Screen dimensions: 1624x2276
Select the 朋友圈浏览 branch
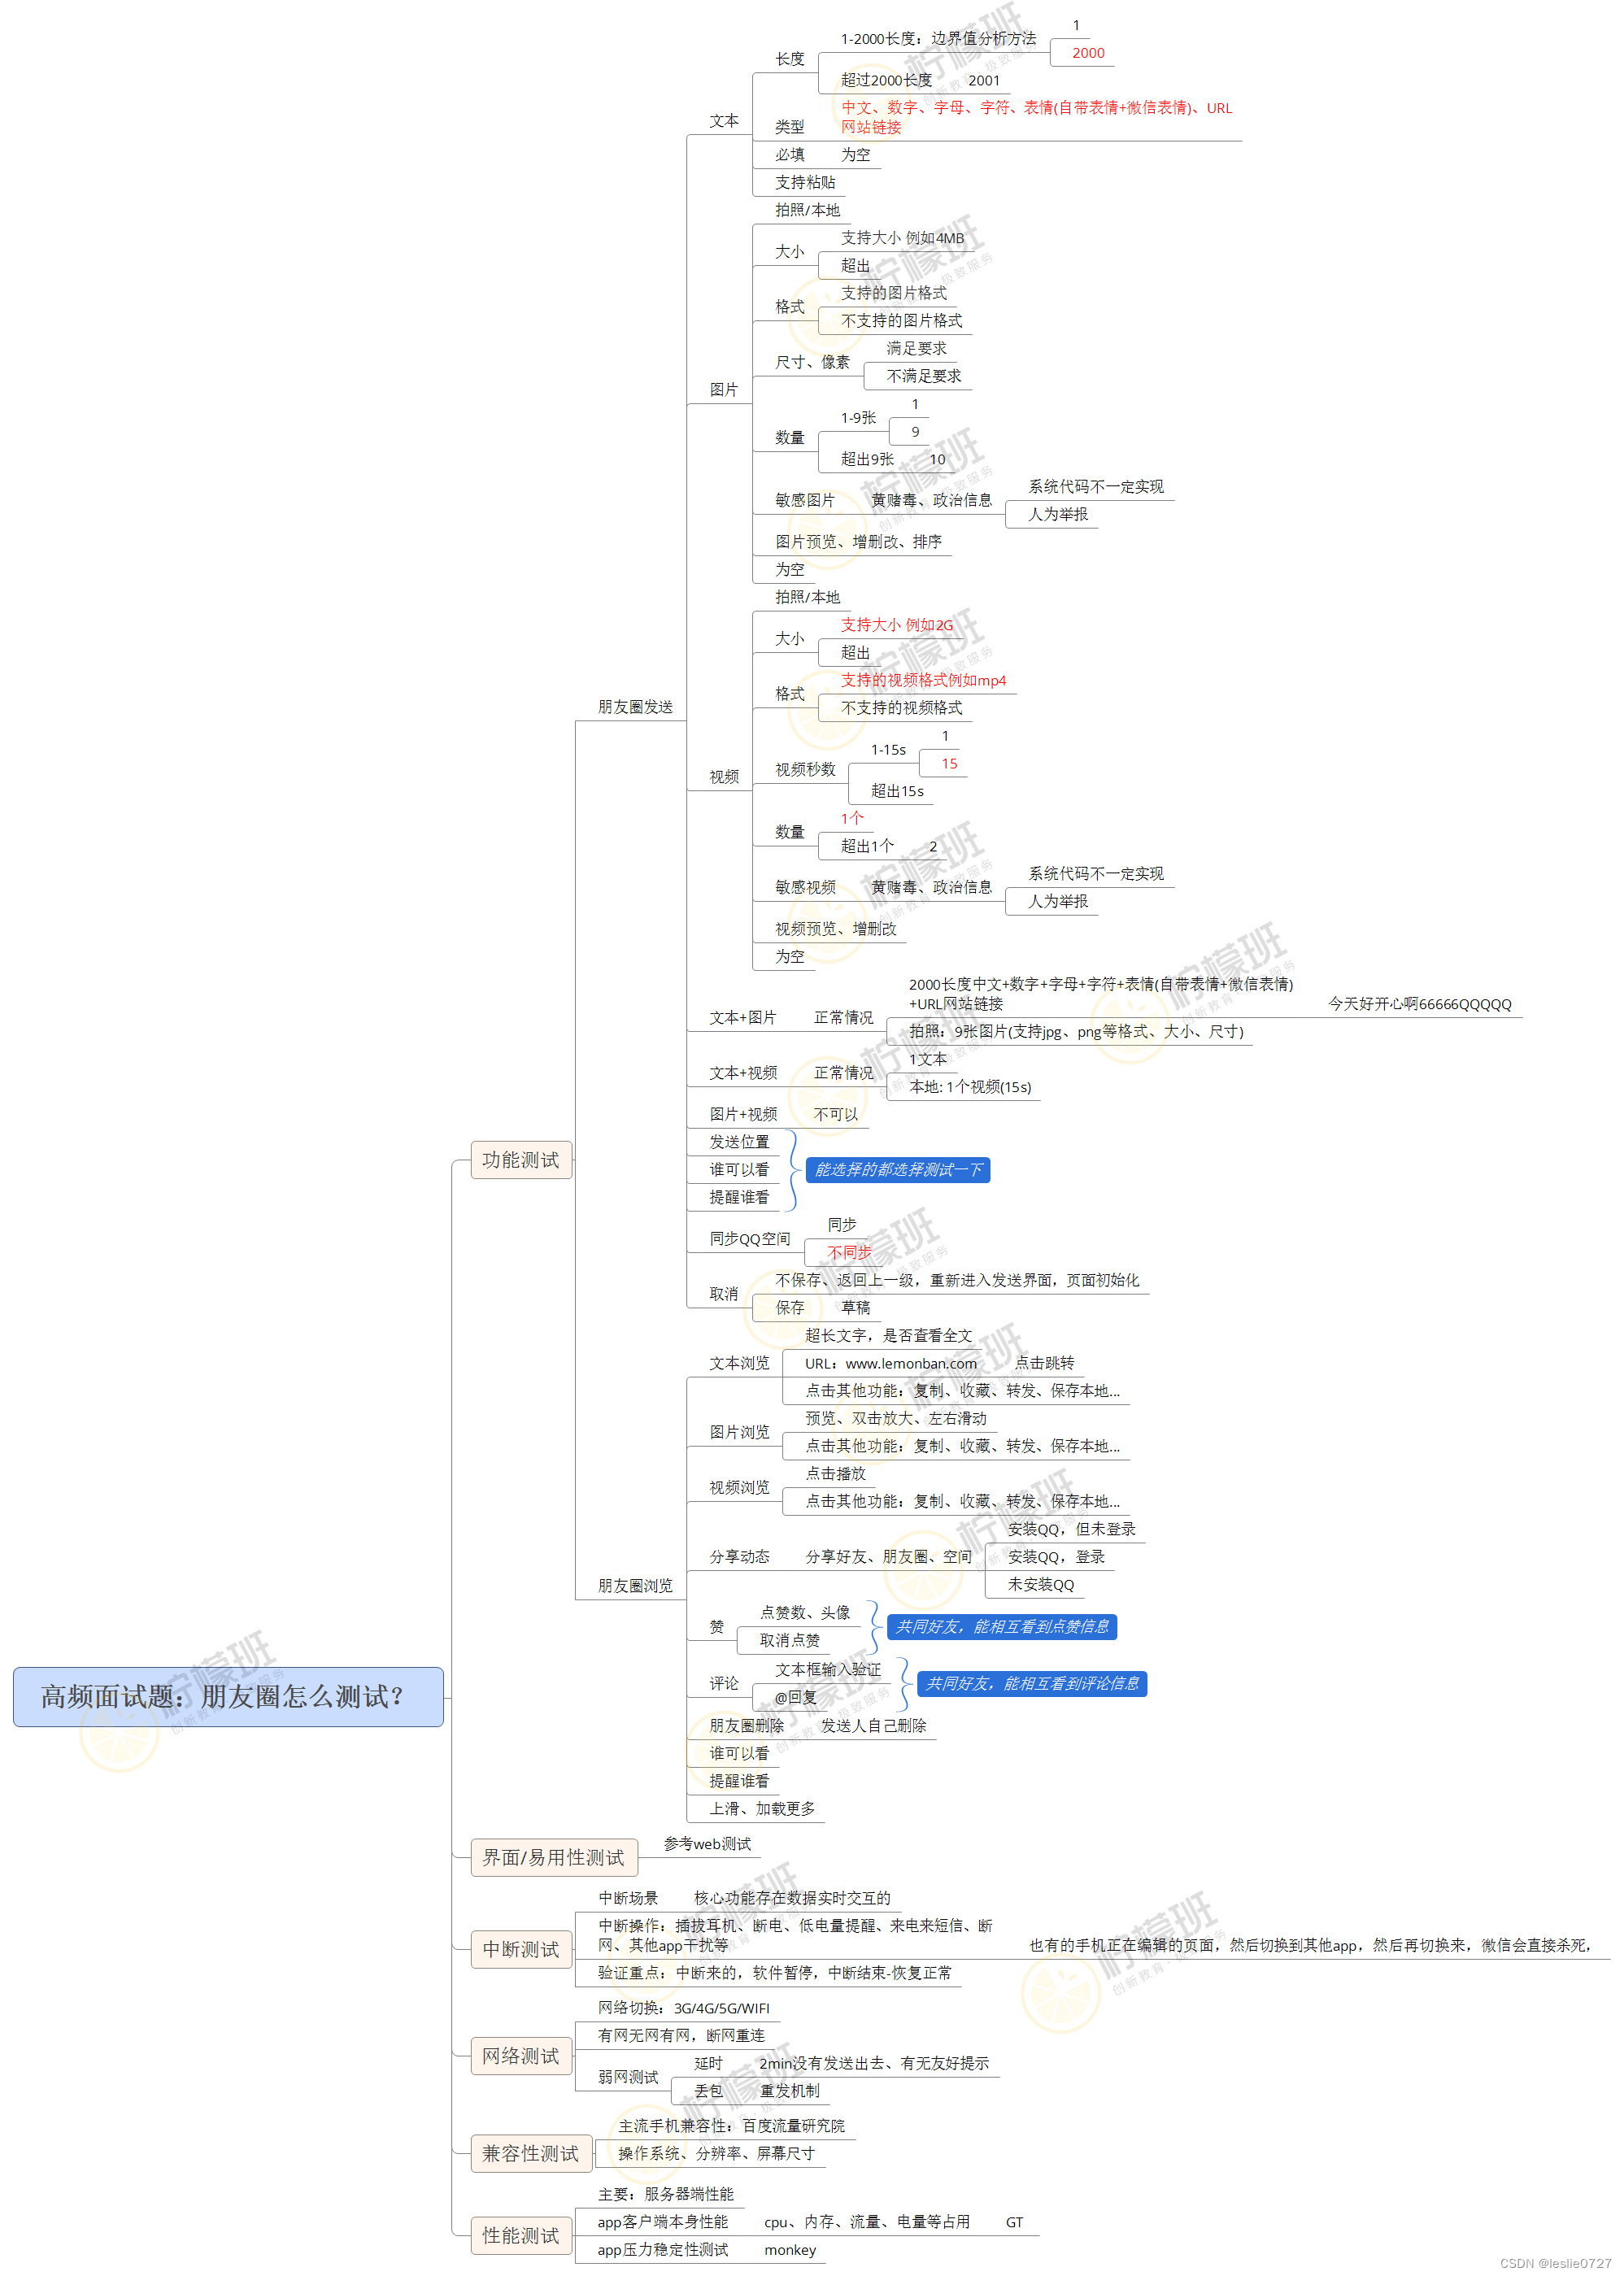click(635, 1586)
